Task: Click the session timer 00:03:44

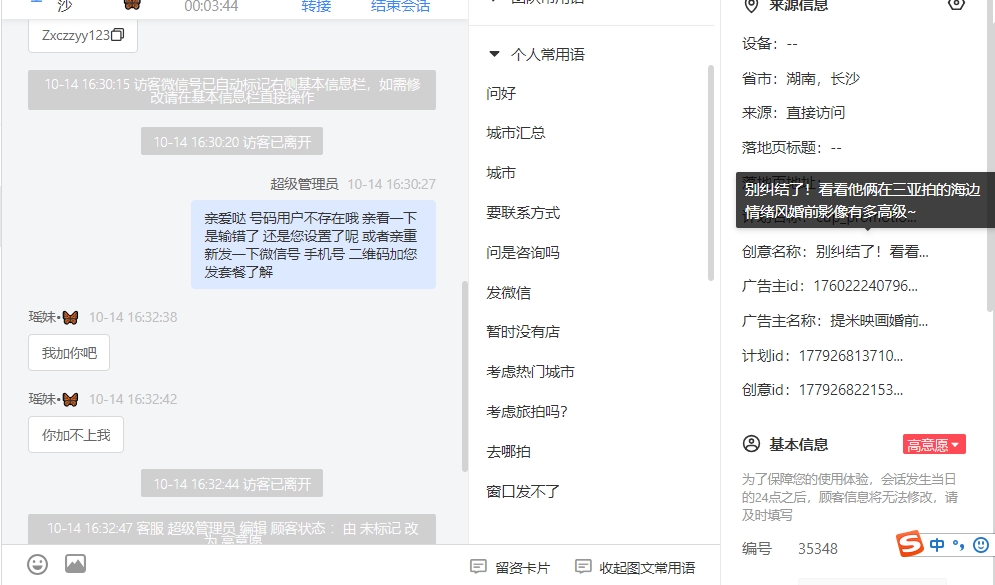Action: coord(211,6)
